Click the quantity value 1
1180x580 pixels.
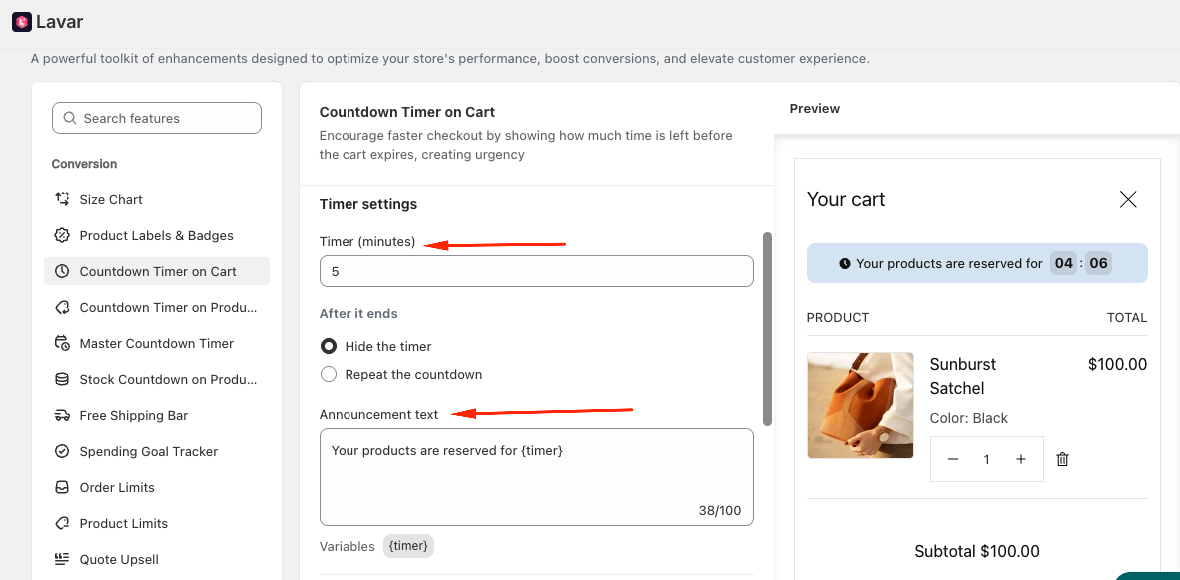987,460
